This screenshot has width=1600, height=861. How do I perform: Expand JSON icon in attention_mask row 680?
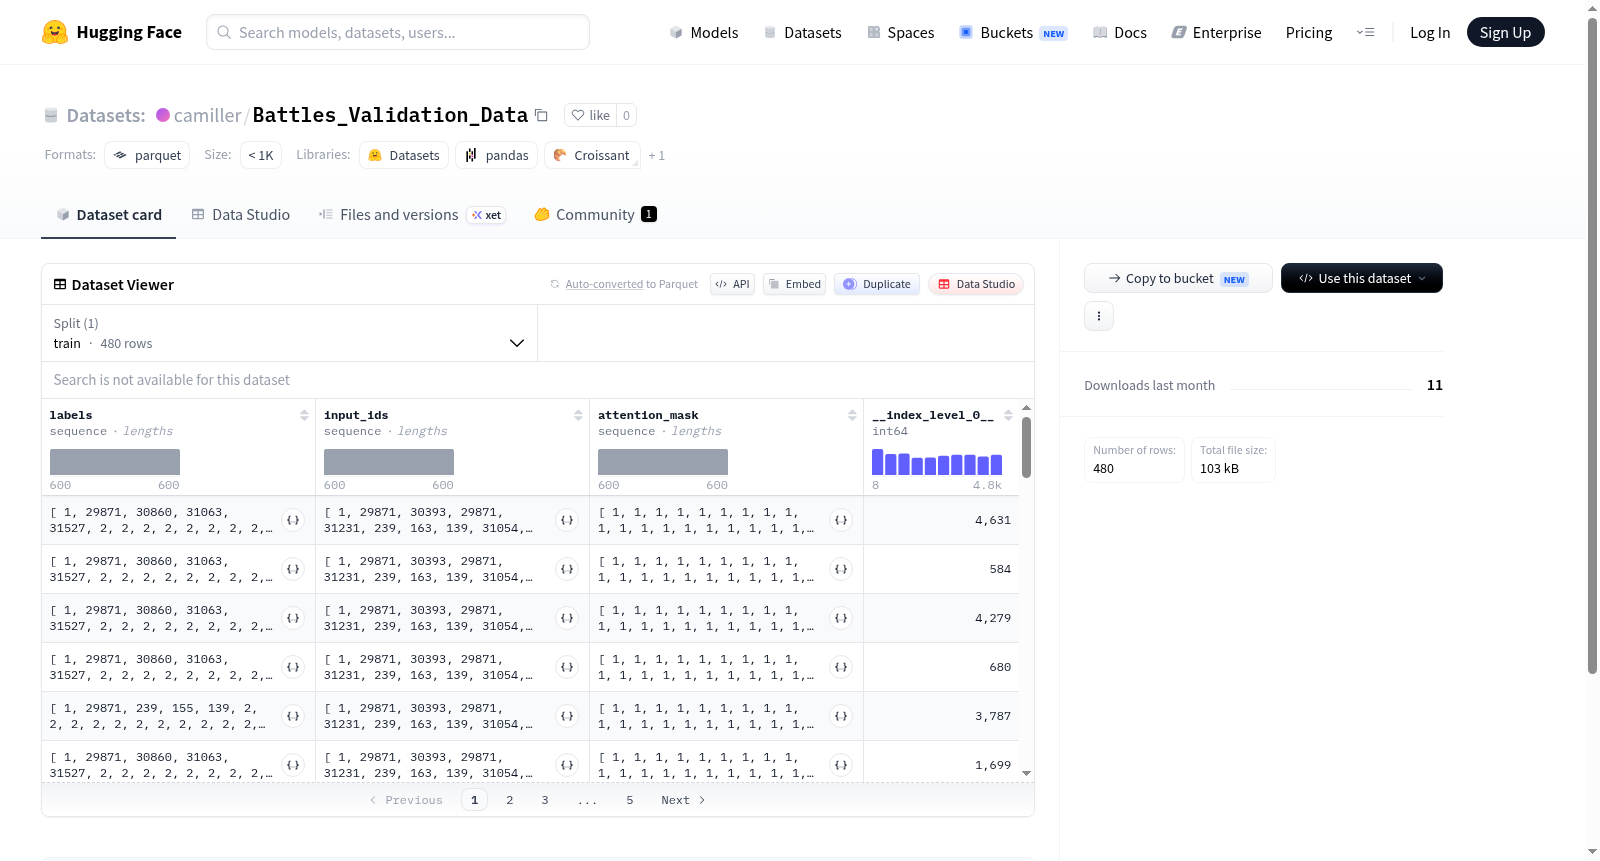pyautogui.click(x=841, y=667)
